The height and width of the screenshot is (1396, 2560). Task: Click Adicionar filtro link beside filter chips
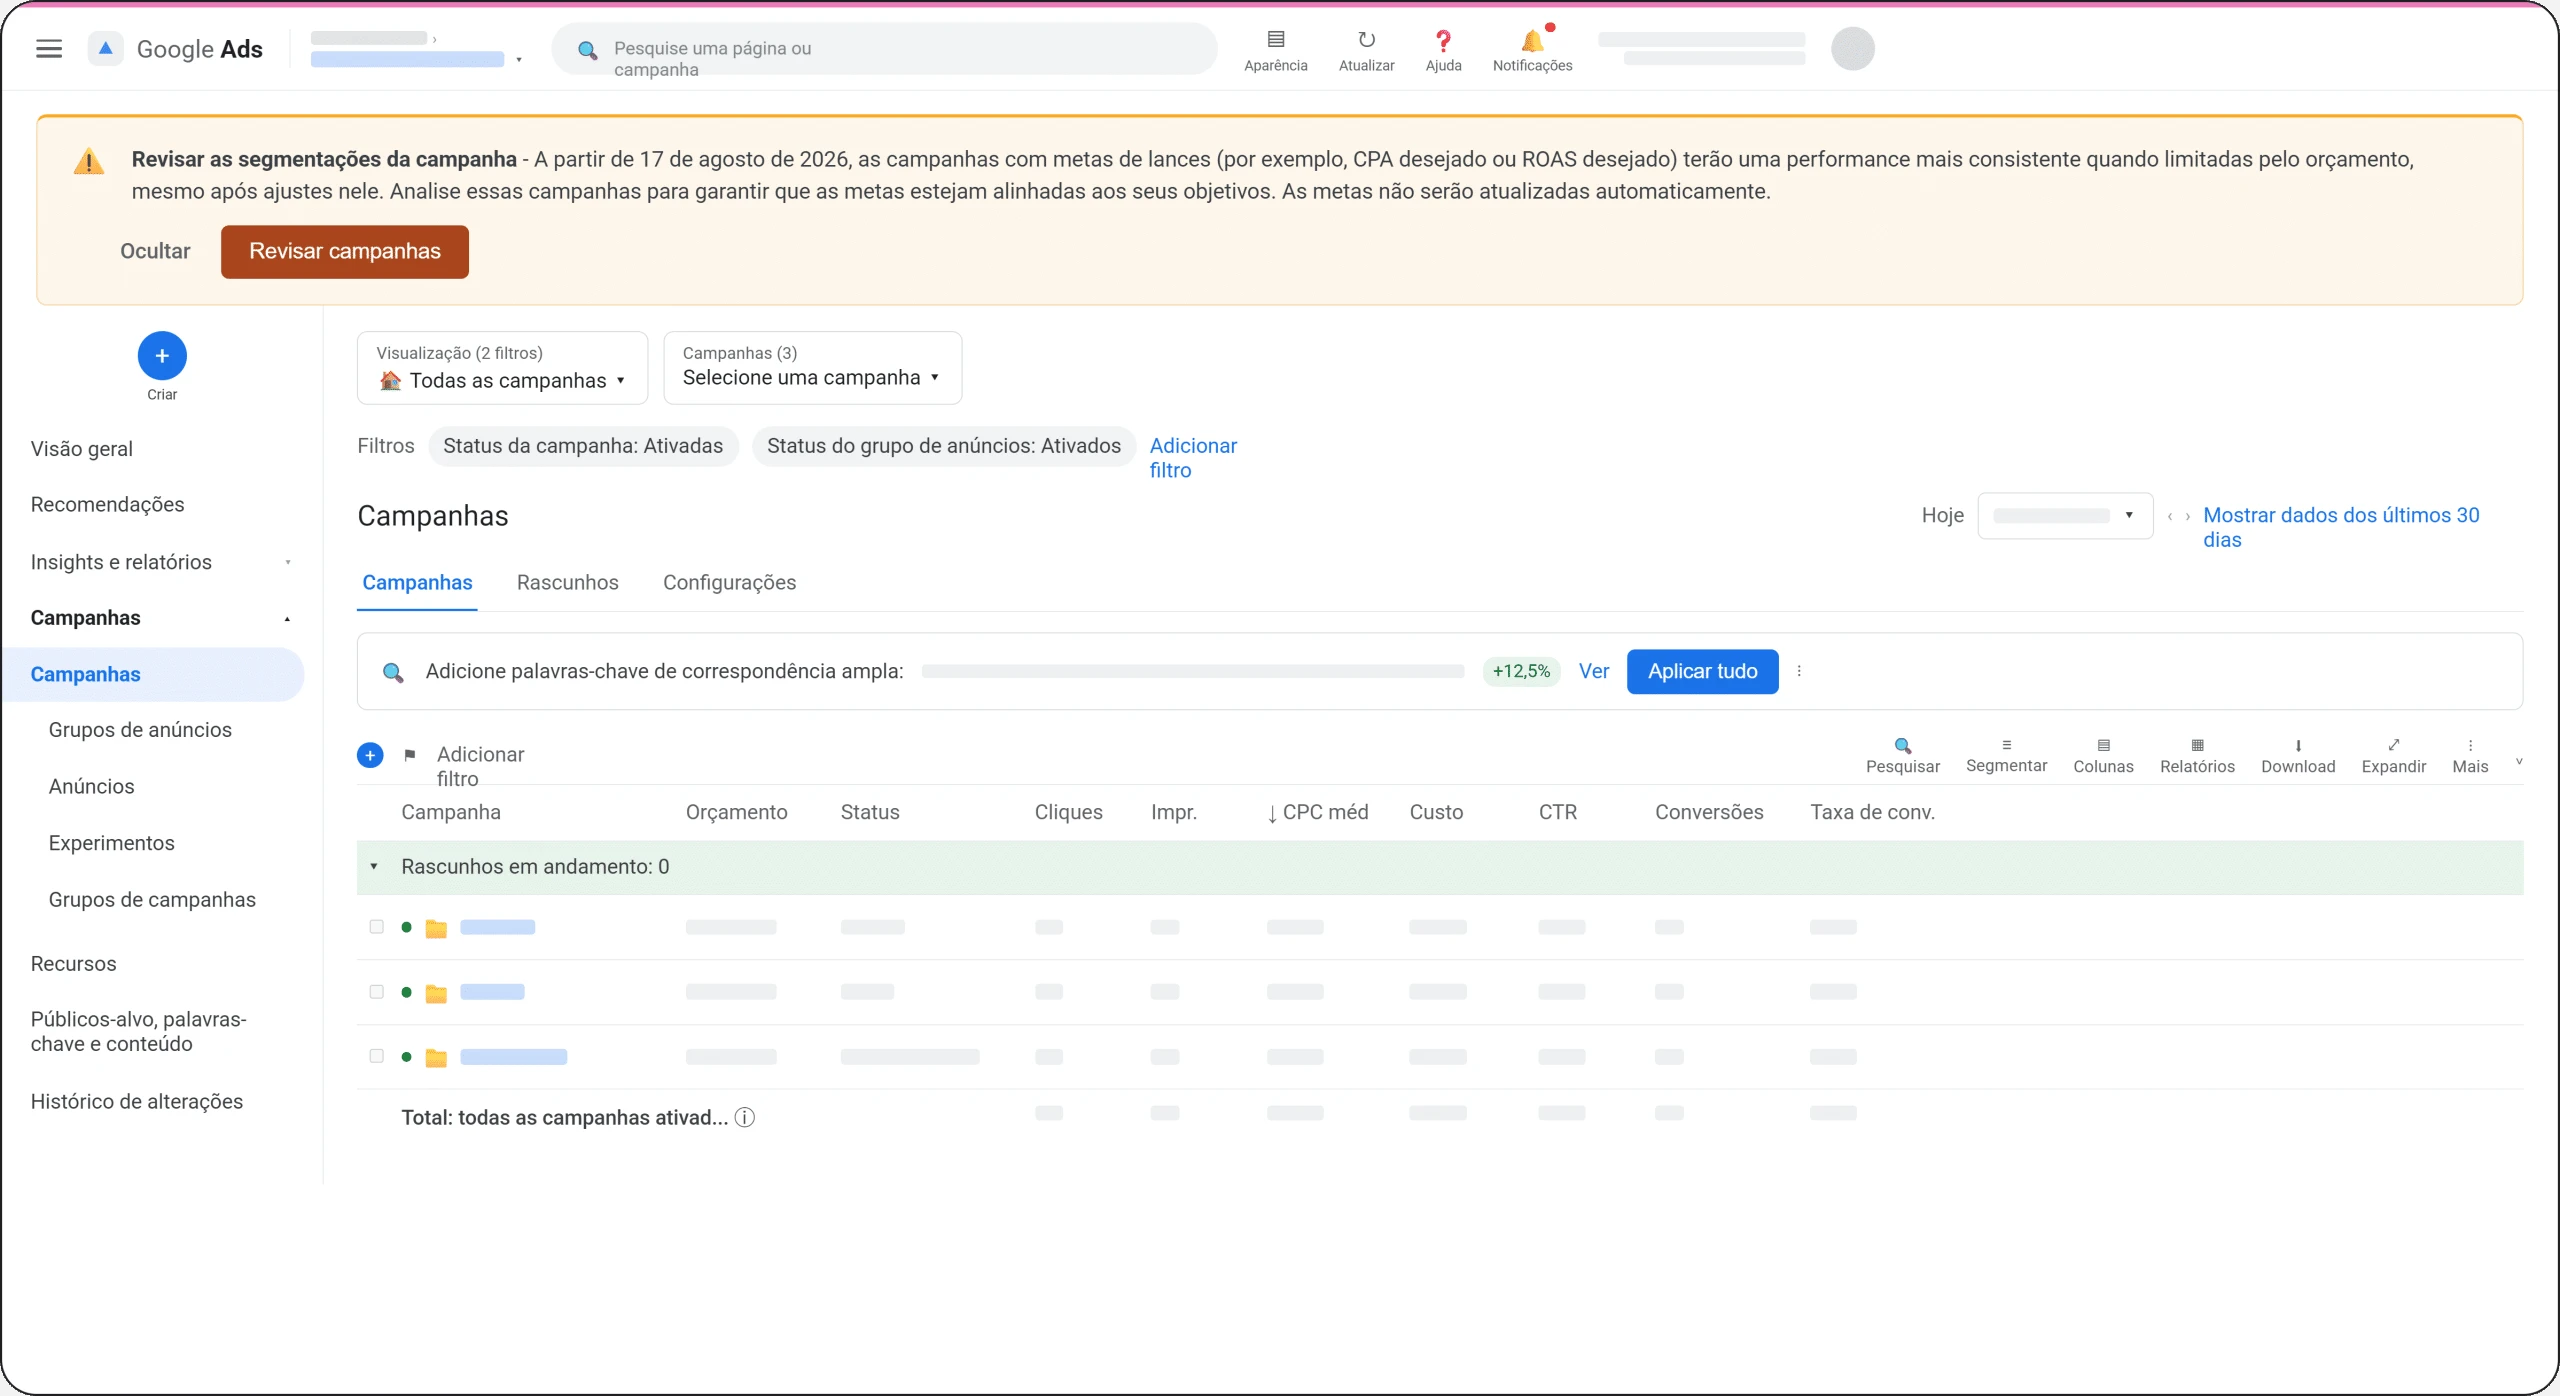[x=1192, y=458]
